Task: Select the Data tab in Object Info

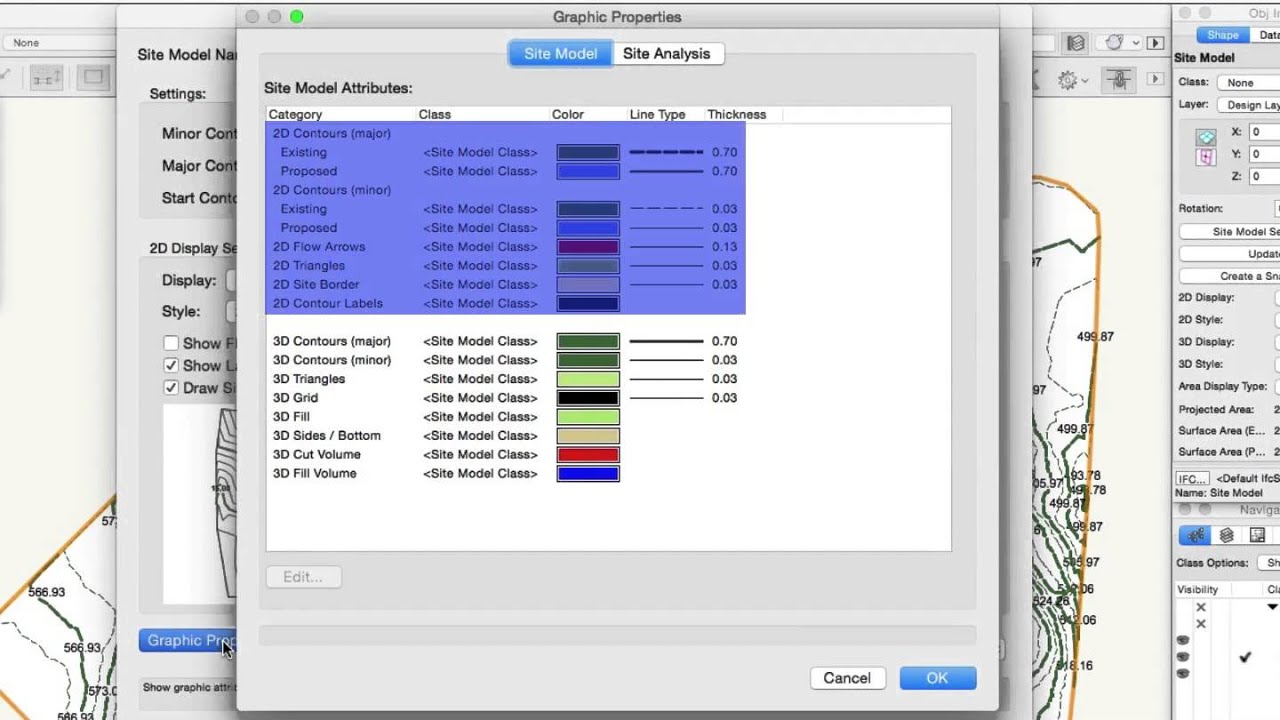Action: 1267,35
